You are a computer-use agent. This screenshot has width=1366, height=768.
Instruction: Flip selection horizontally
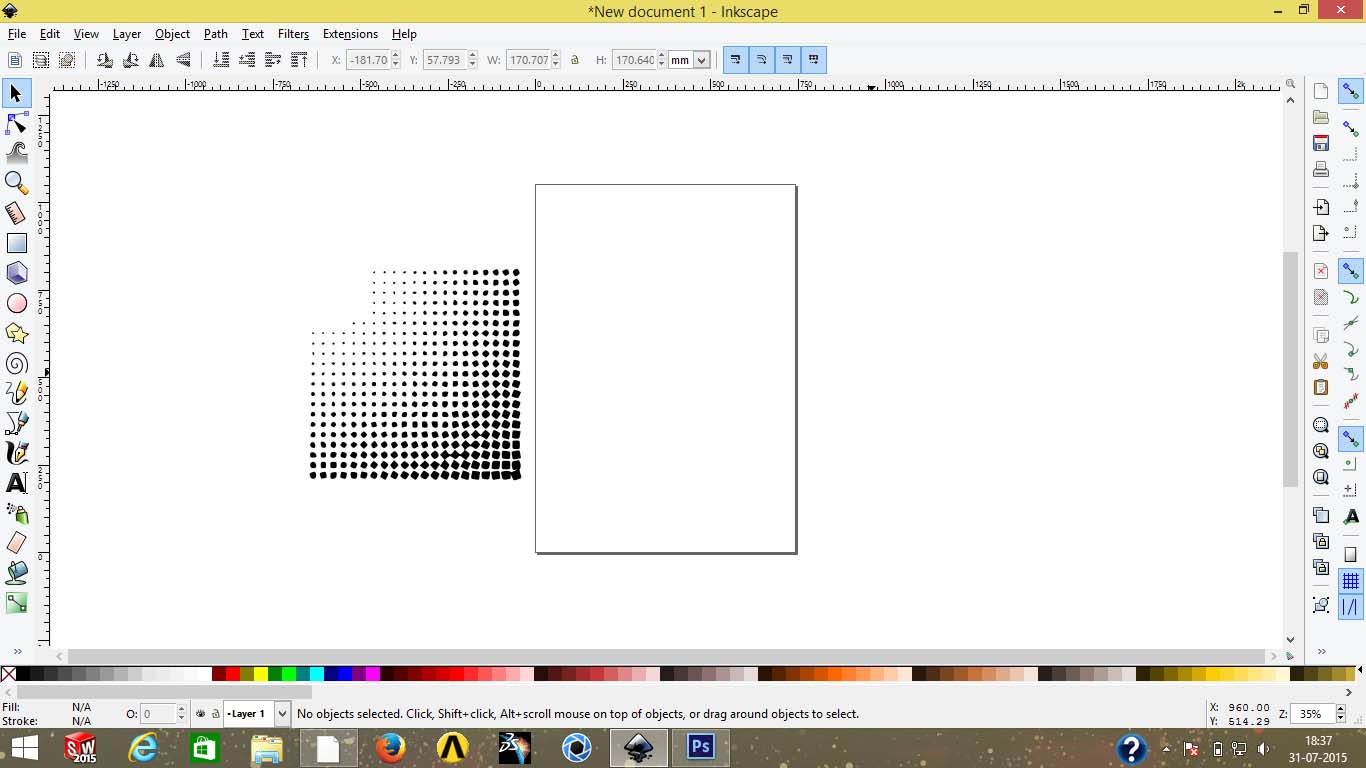(x=157, y=60)
